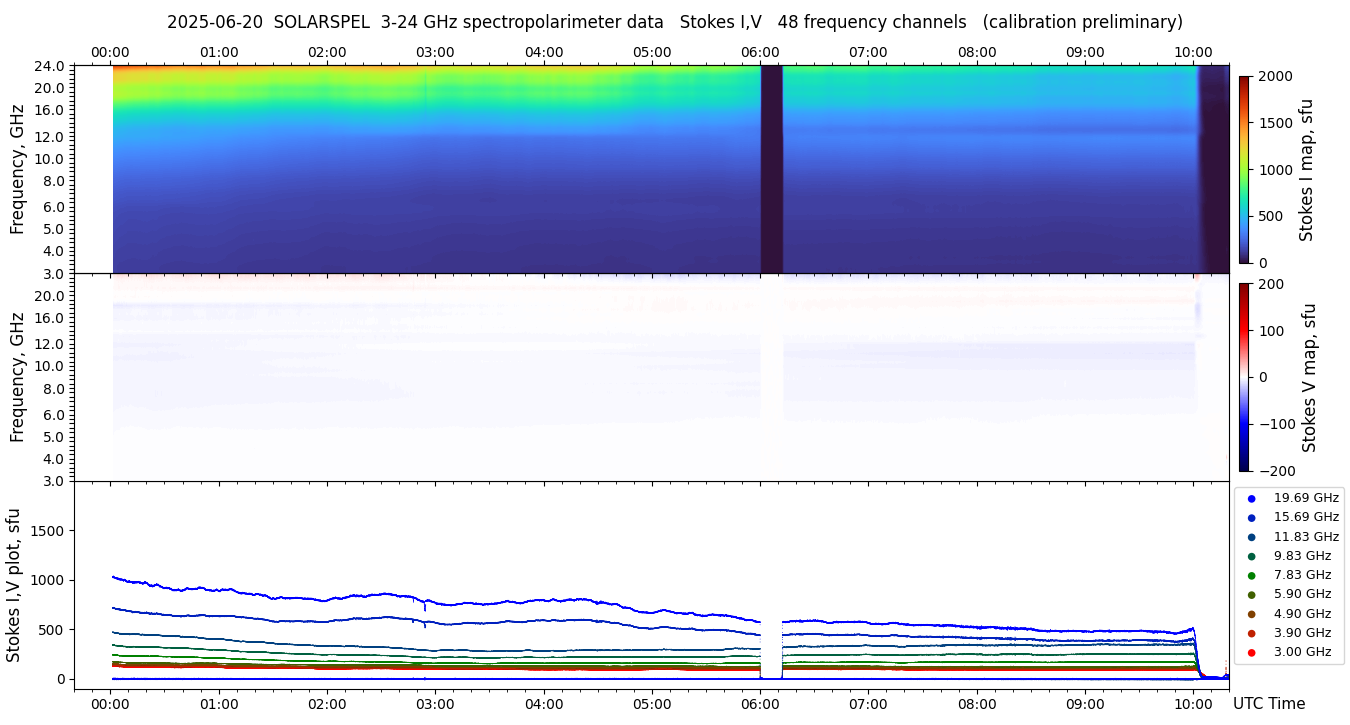Click the 7.83 GHz green legend dot
Screen dimensions: 1350x725
click(1251, 575)
